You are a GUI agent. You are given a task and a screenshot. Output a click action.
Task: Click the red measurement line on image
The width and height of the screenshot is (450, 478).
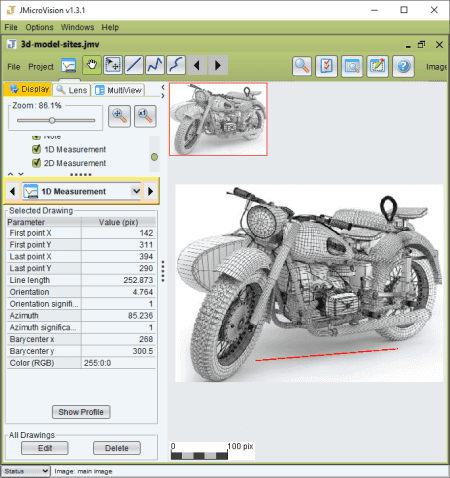(x=326, y=355)
